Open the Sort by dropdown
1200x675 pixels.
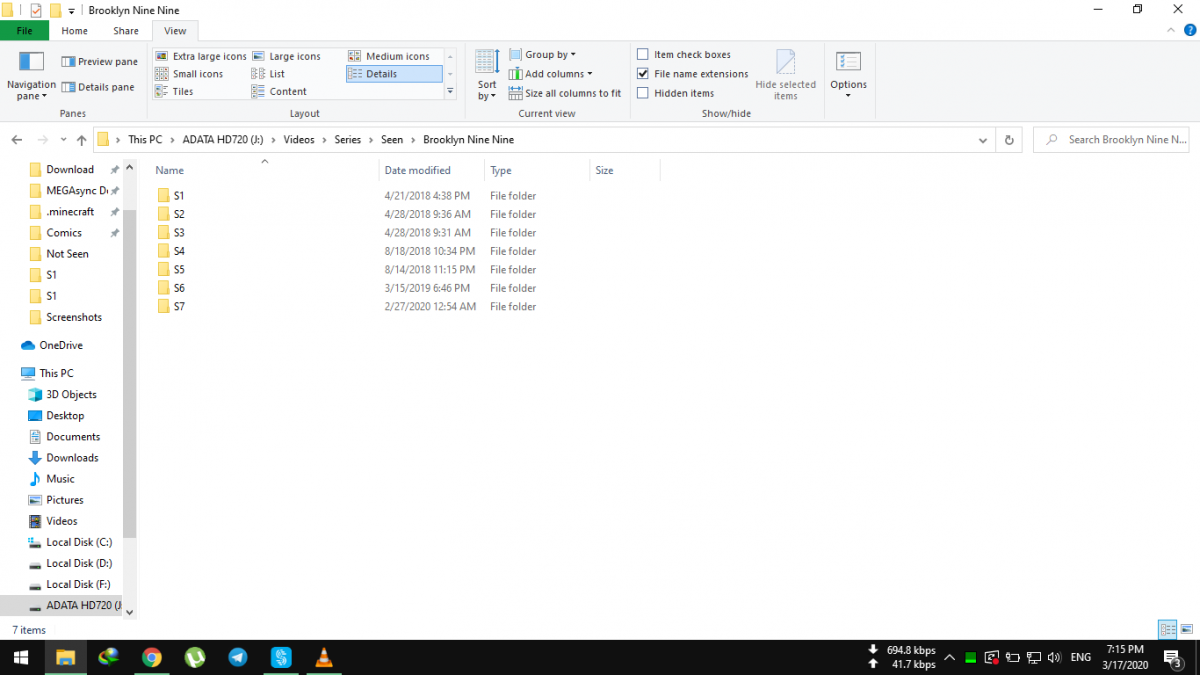487,75
